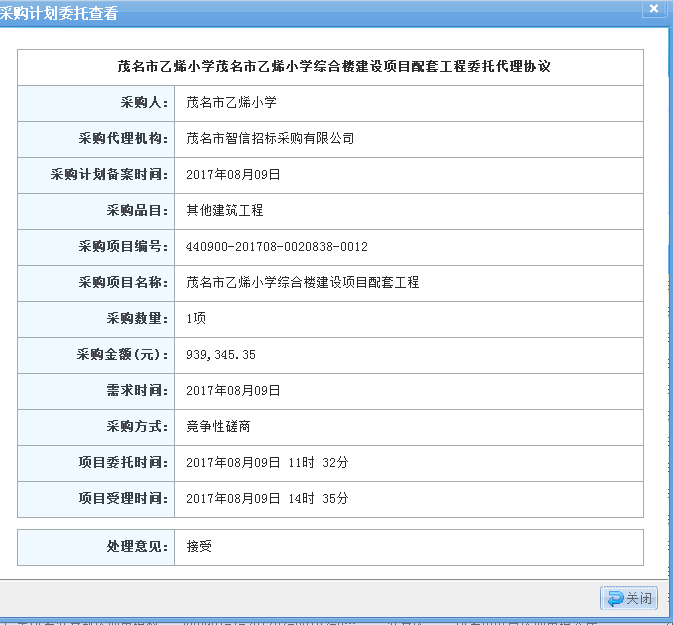Click the 采购计划委托查看 dialog title
The image size is (673, 625).
pos(58,13)
